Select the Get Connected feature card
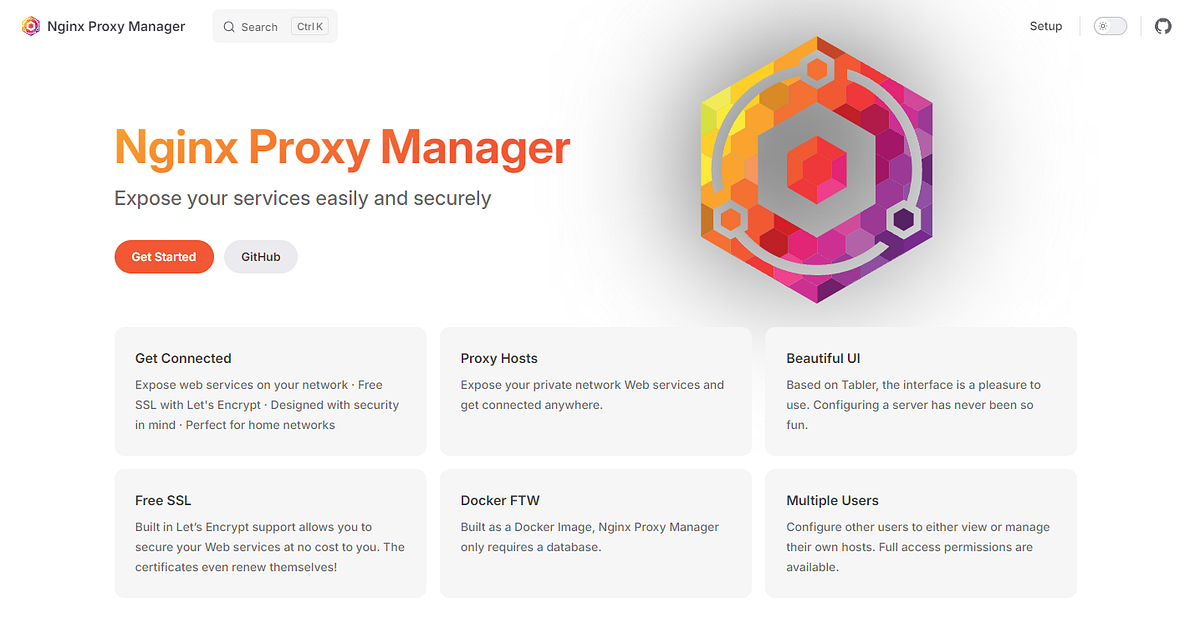The width and height of the screenshot is (1200, 634). pos(270,391)
